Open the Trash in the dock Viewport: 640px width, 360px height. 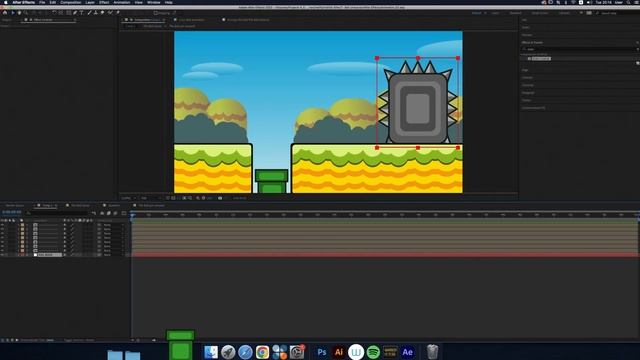(x=432, y=352)
